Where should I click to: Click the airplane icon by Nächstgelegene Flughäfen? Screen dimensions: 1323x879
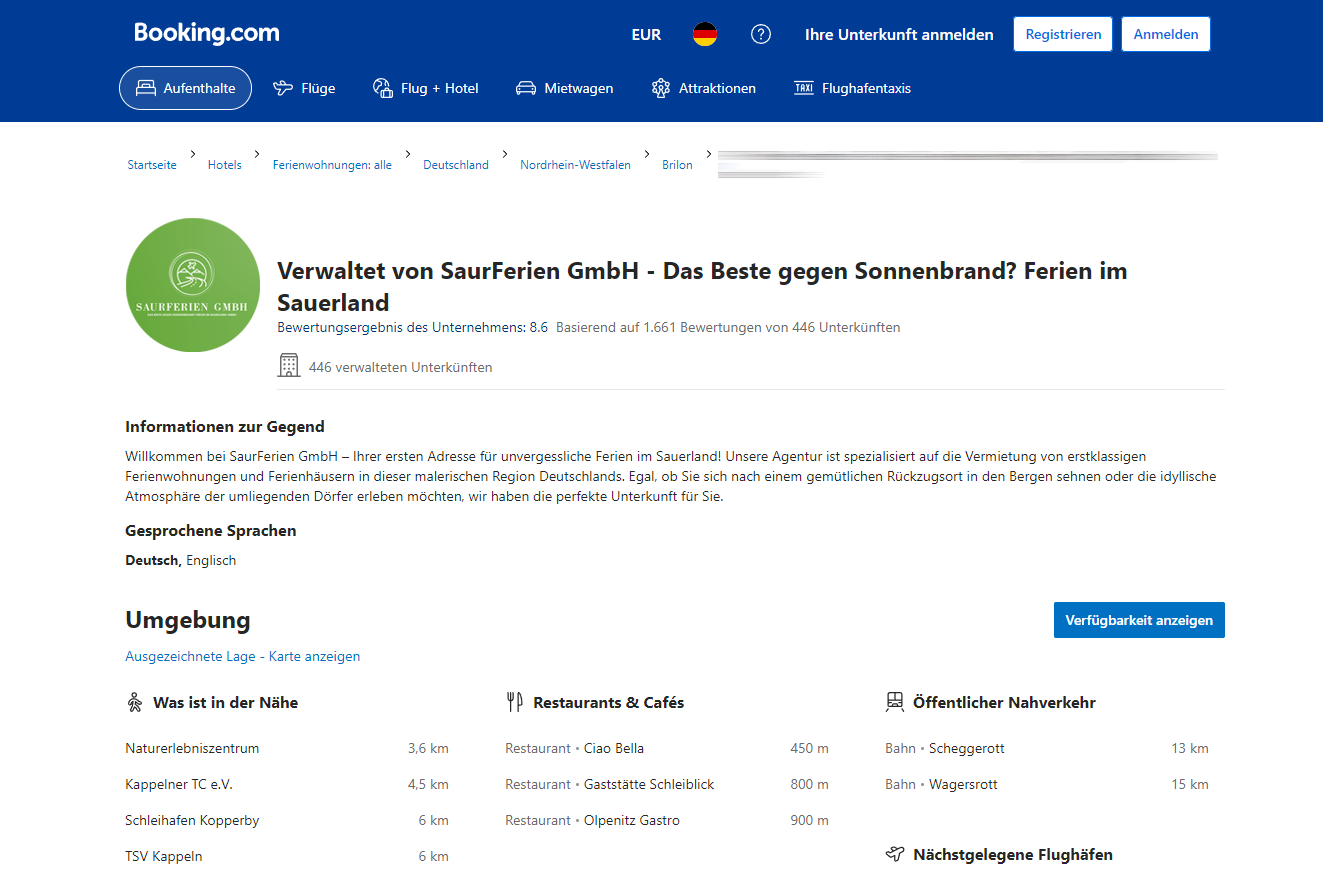(895, 855)
